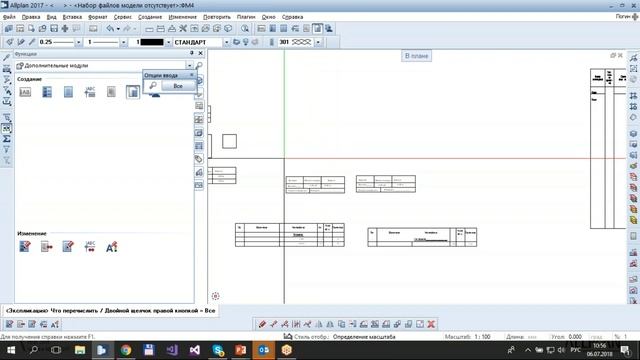Close the Опции ввода popup

point(192,75)
